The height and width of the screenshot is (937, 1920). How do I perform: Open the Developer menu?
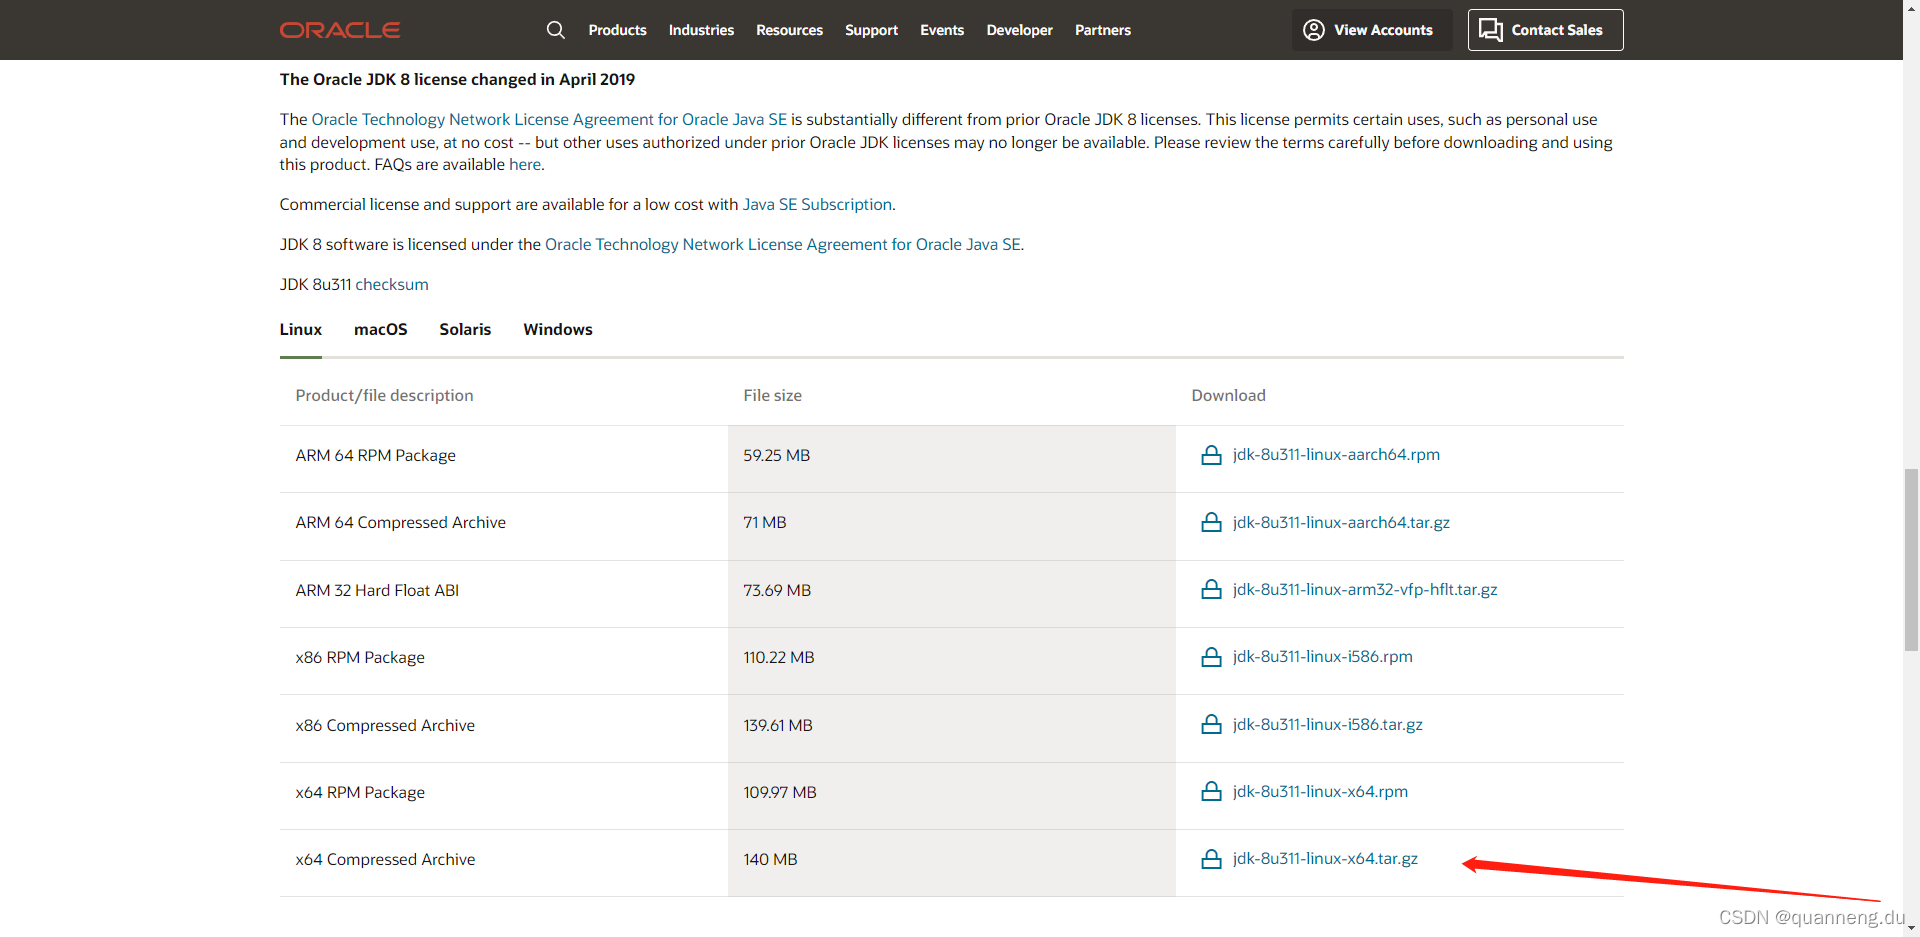(1019, 30)
